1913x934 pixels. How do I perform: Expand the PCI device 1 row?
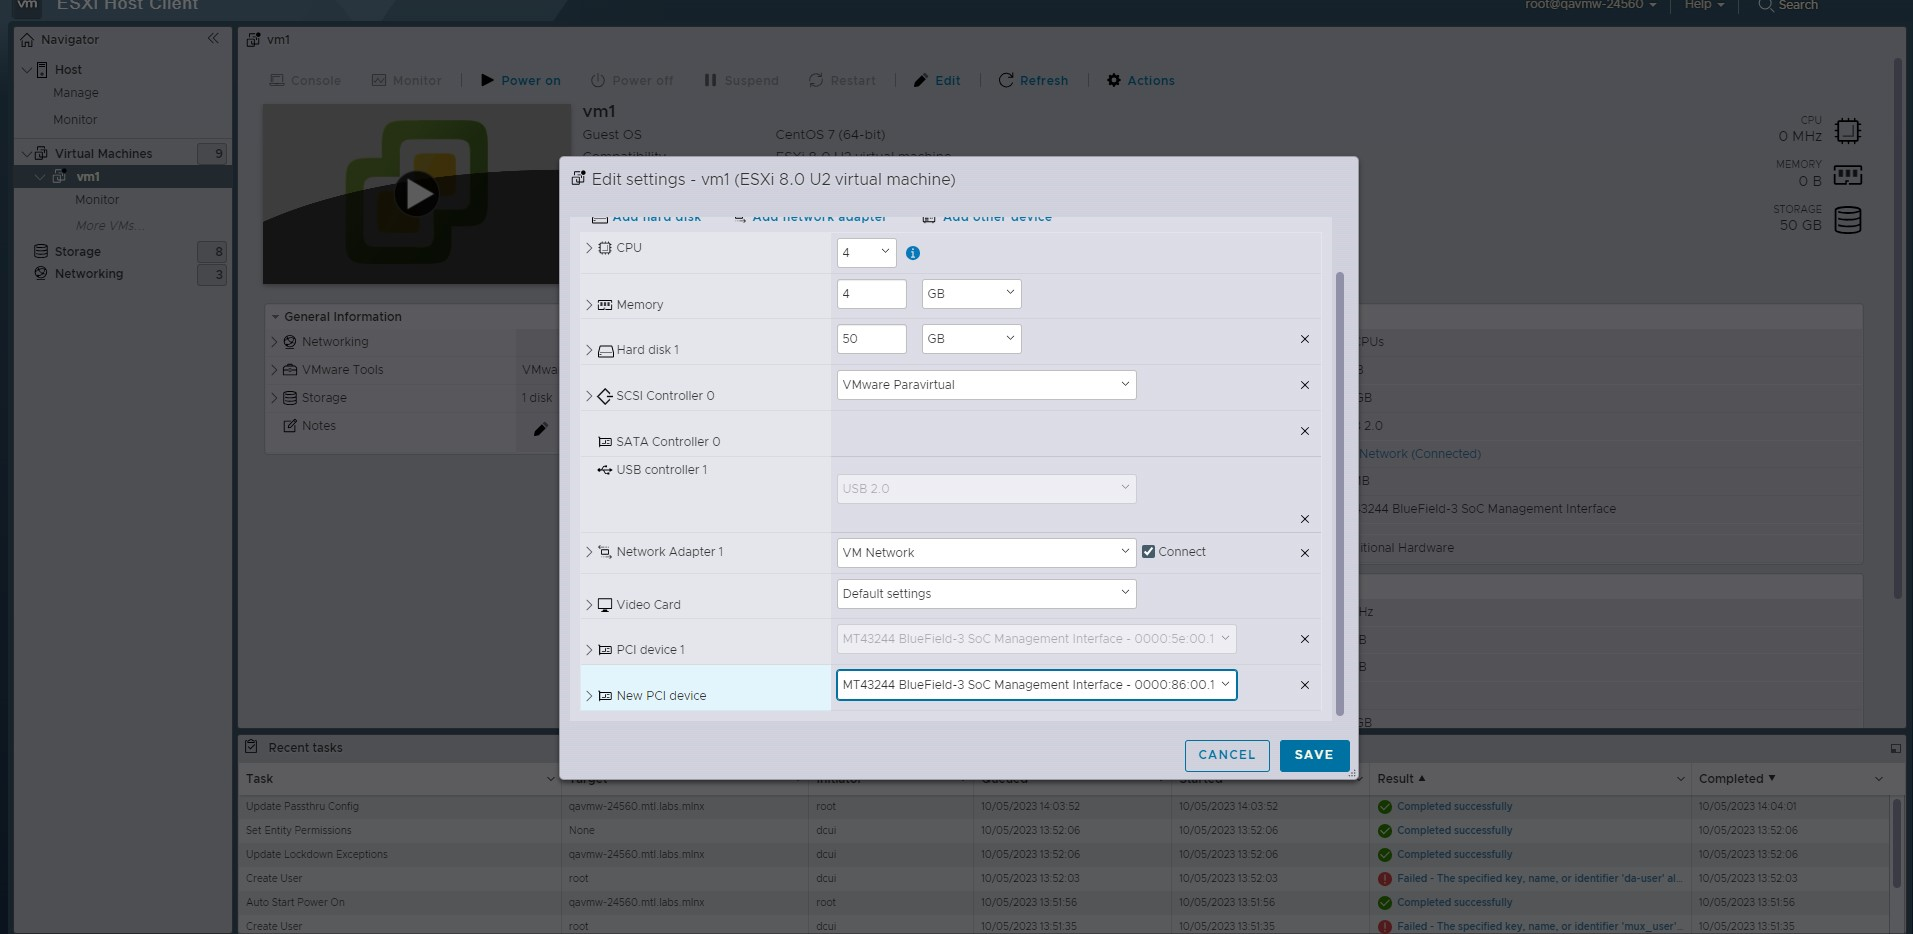tap(589, 650)
